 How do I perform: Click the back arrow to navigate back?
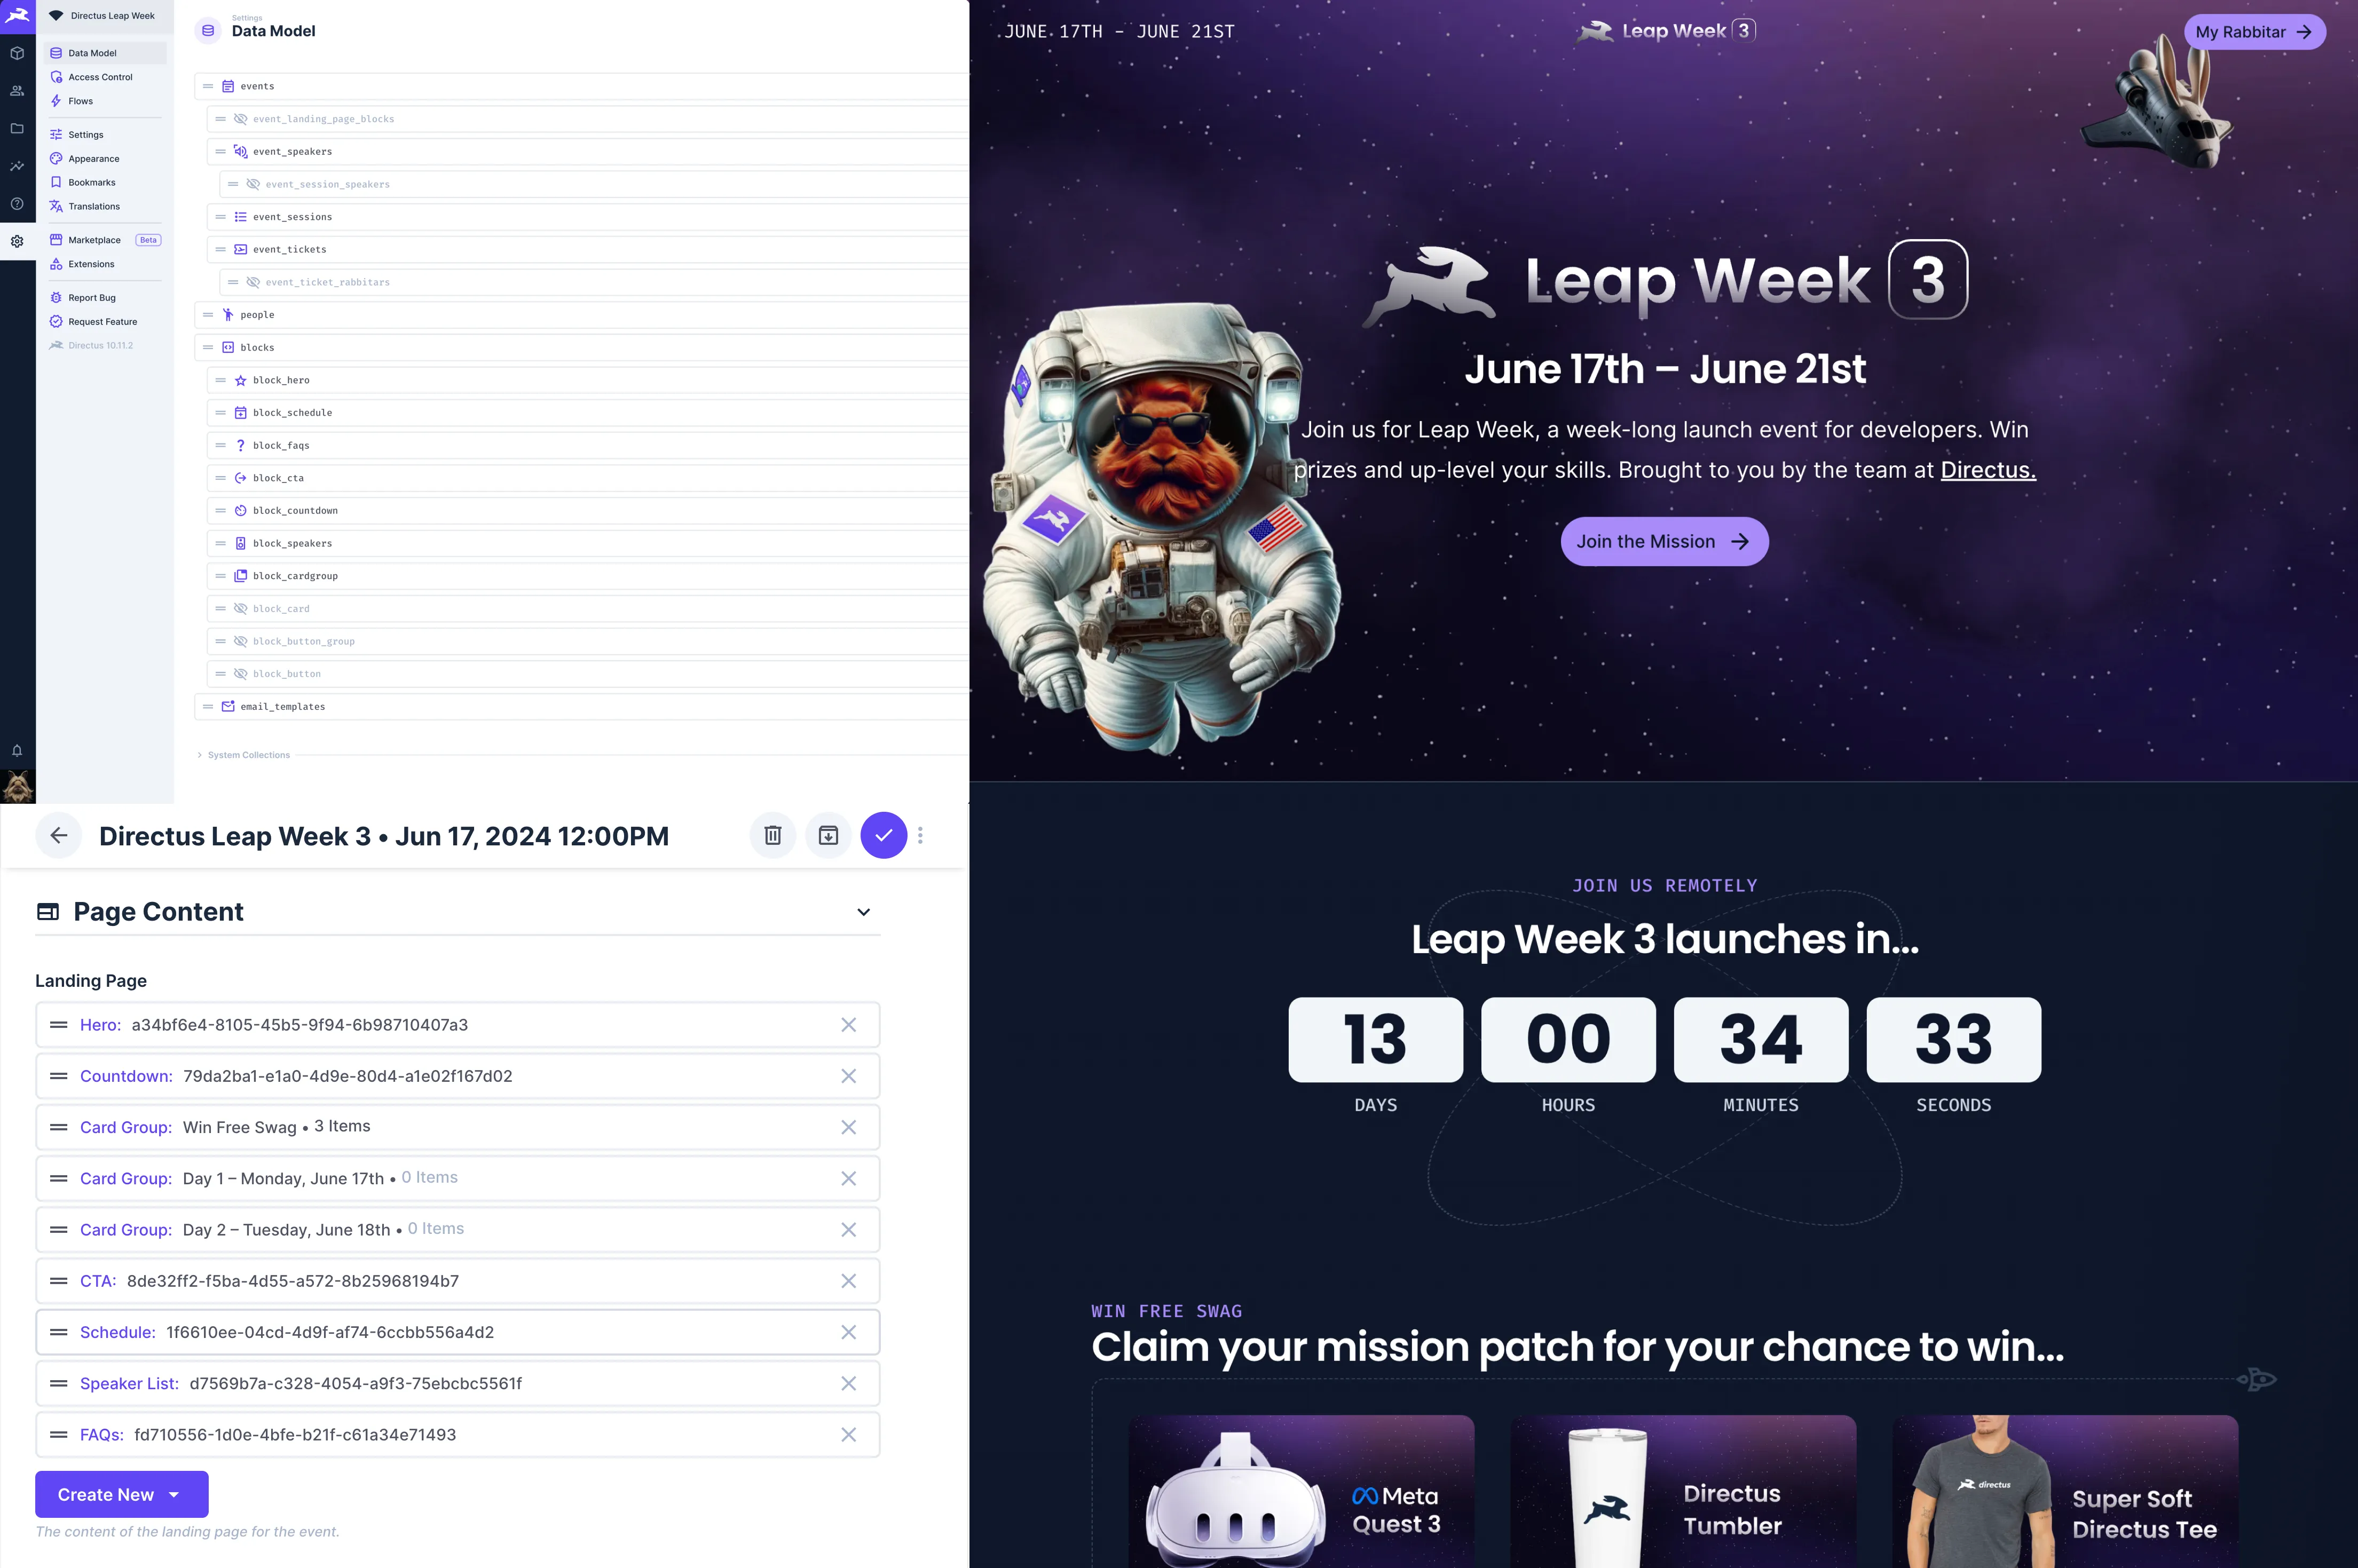pos(58,835)
